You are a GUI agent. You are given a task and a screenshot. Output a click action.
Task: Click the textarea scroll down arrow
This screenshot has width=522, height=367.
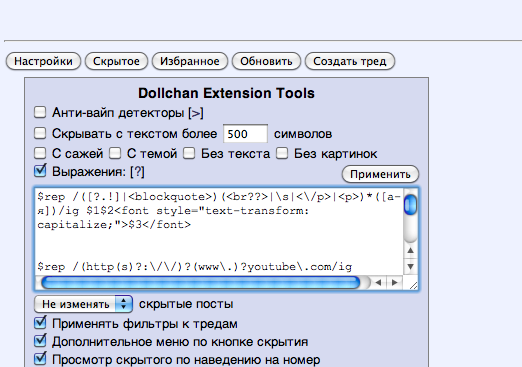point(410,267)
